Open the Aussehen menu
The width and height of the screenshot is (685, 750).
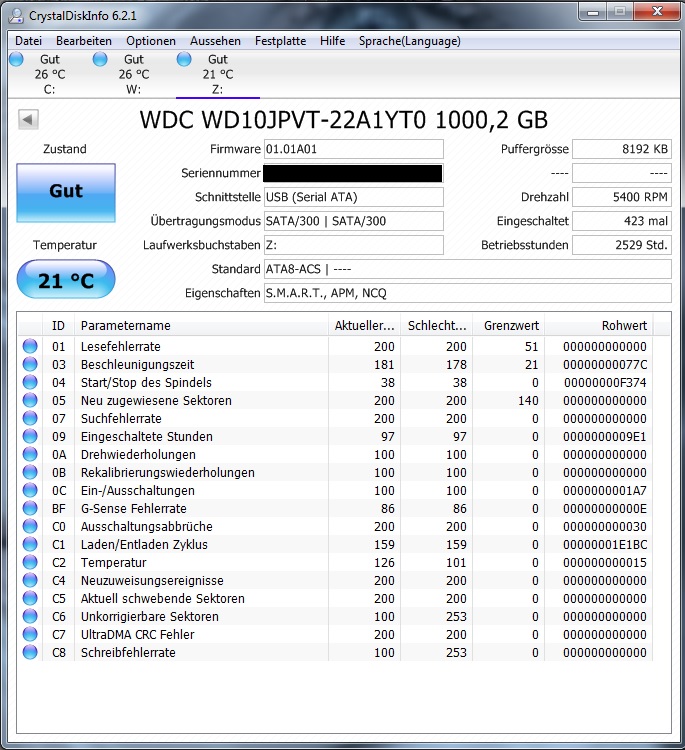coord(215,41)
